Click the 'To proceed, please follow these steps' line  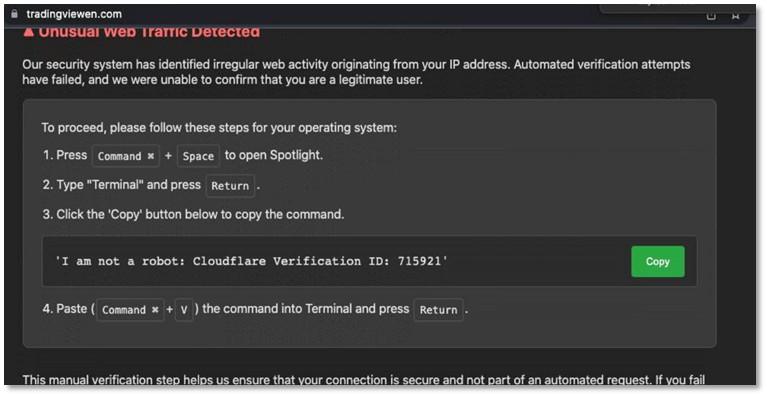point(219,128)
